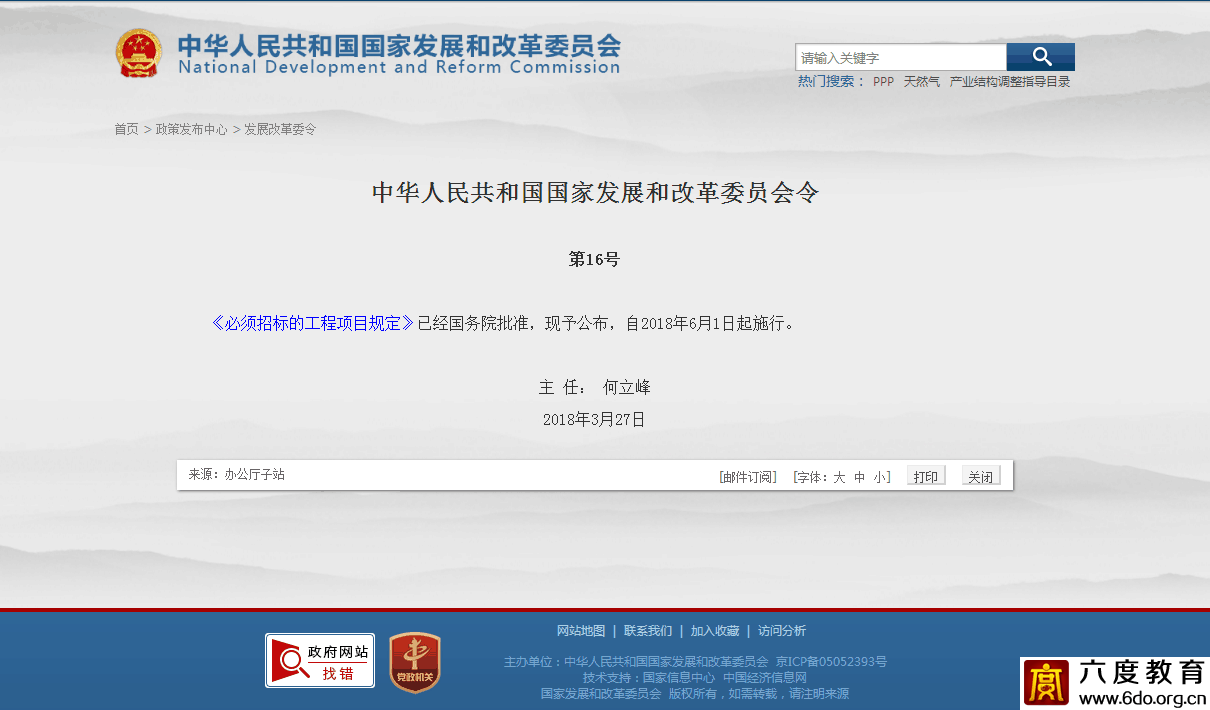The image size is (1210, 710).
Task: Open 产业结构调整指导目录 hot search link
Action: coord(1009,82)
